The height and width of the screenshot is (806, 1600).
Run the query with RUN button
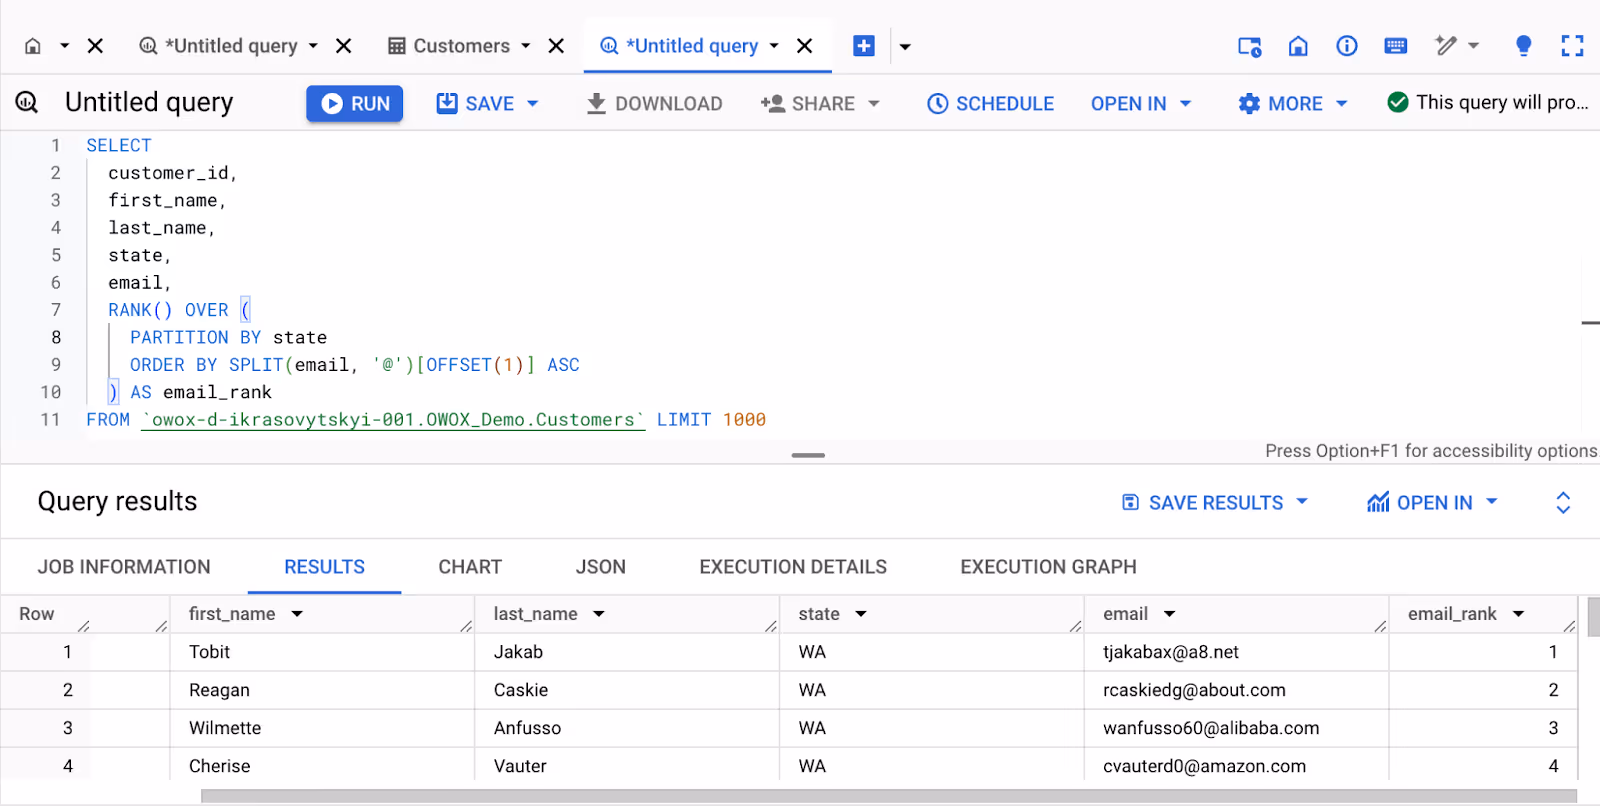(355, 104)
